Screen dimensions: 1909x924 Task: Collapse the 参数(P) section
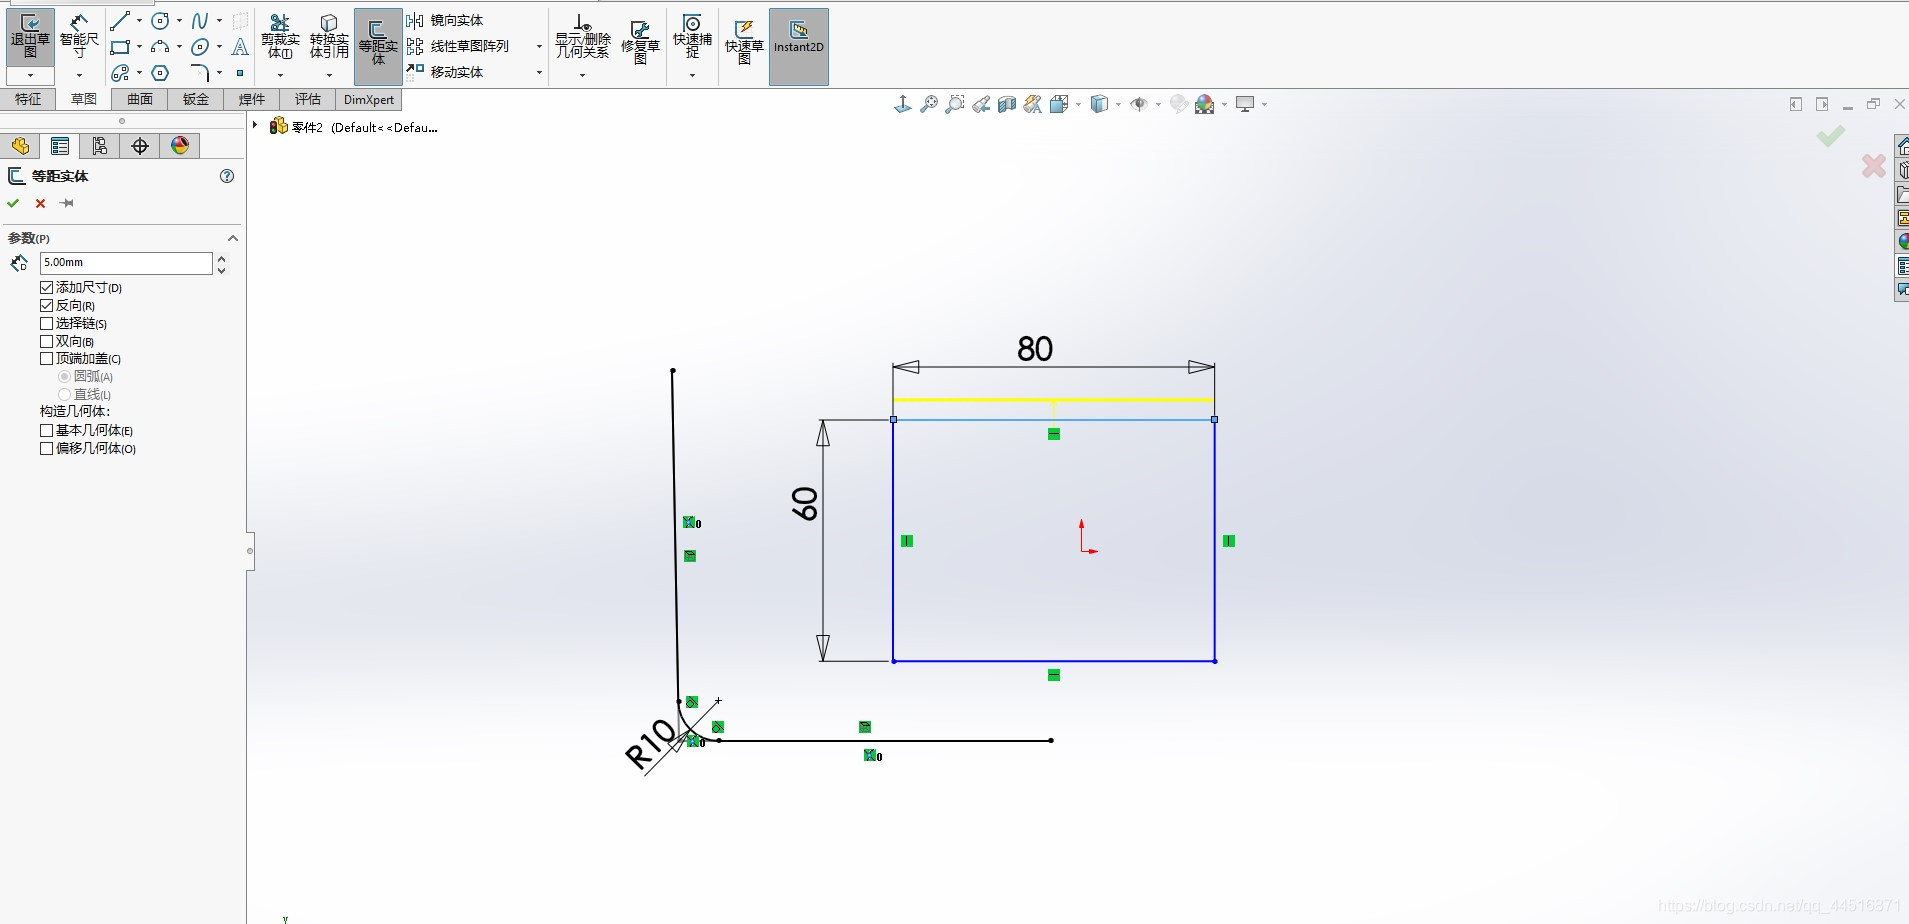tap(233, 238)
